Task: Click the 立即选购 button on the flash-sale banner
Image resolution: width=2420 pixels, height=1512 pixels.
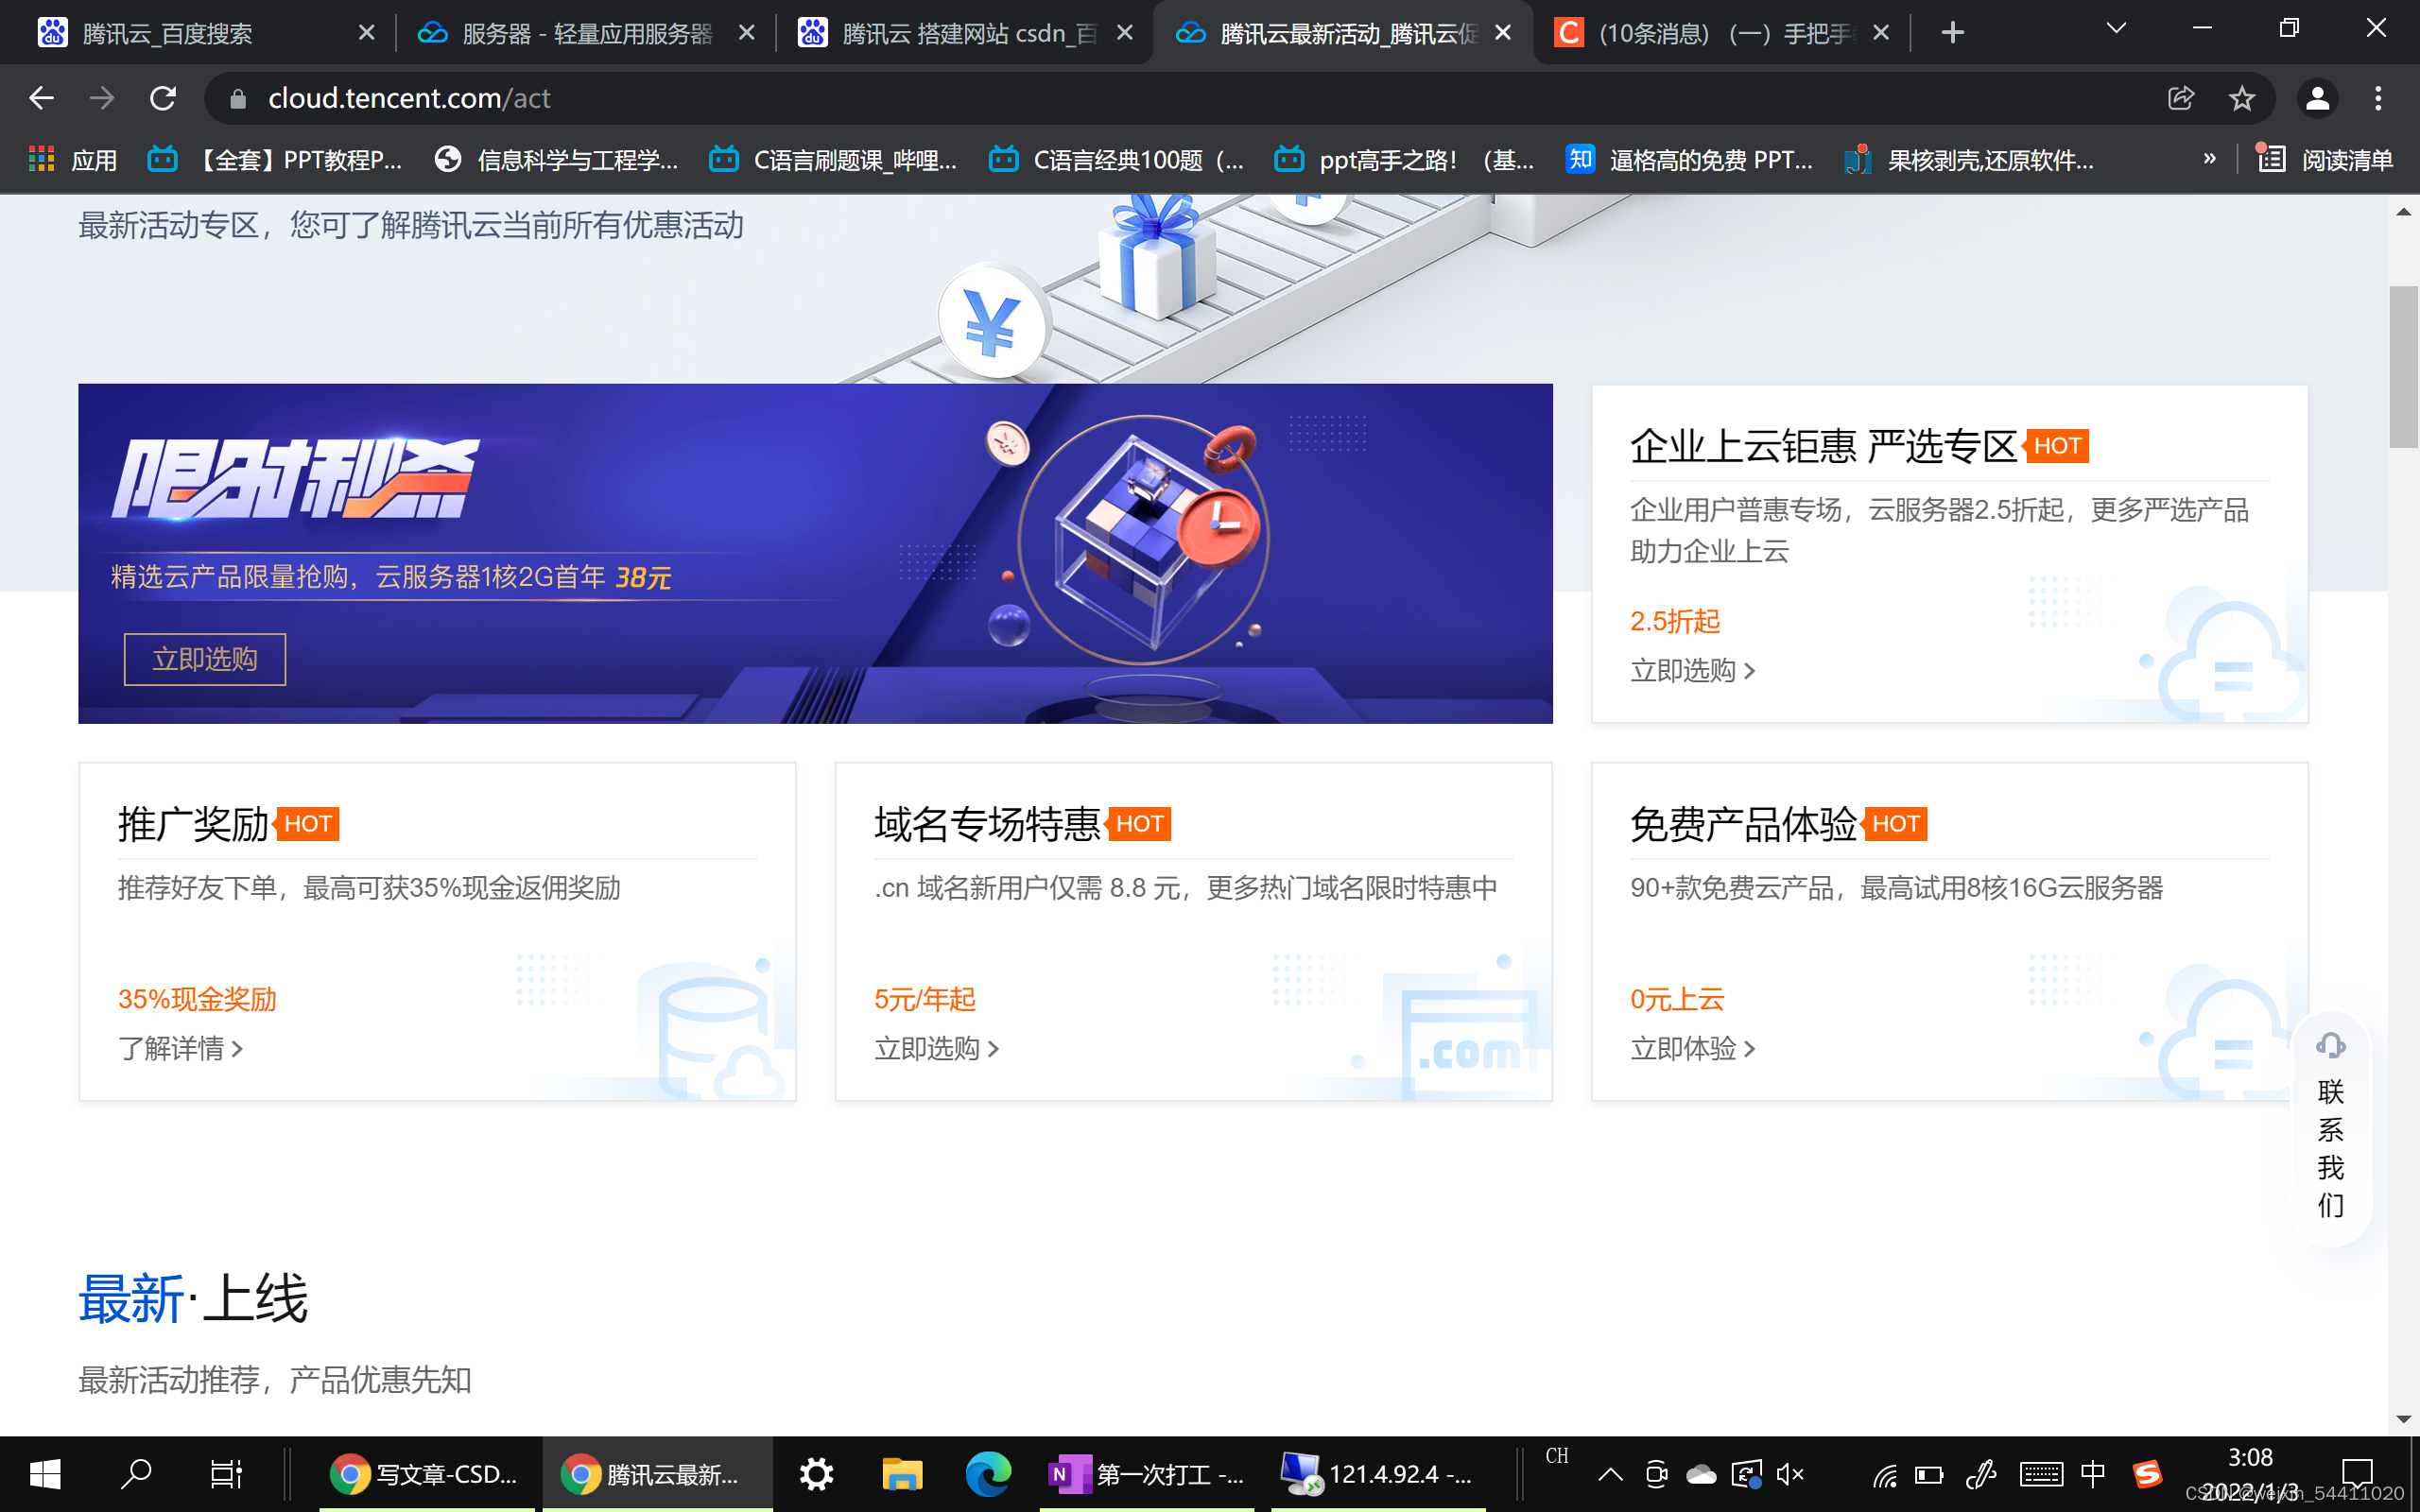Action: pos(205,659)
